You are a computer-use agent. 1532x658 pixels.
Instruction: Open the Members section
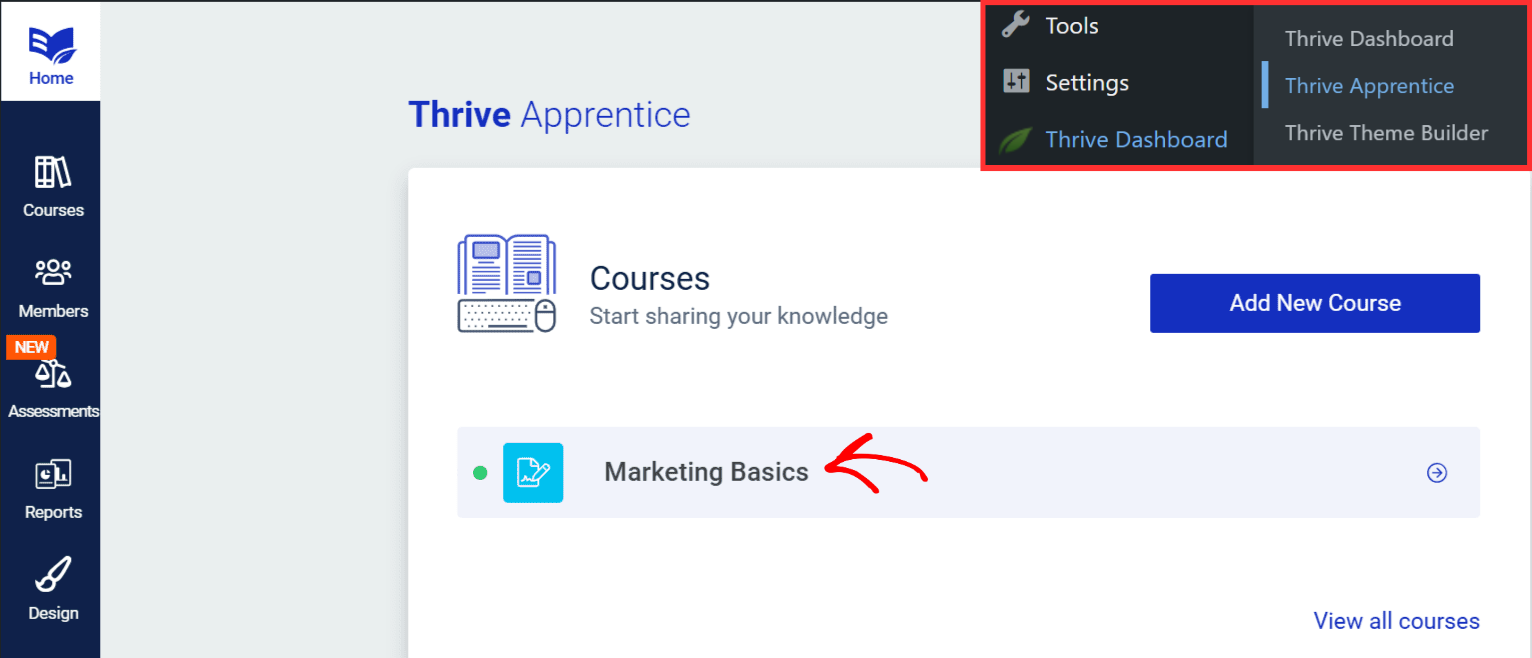pos(53,288)
